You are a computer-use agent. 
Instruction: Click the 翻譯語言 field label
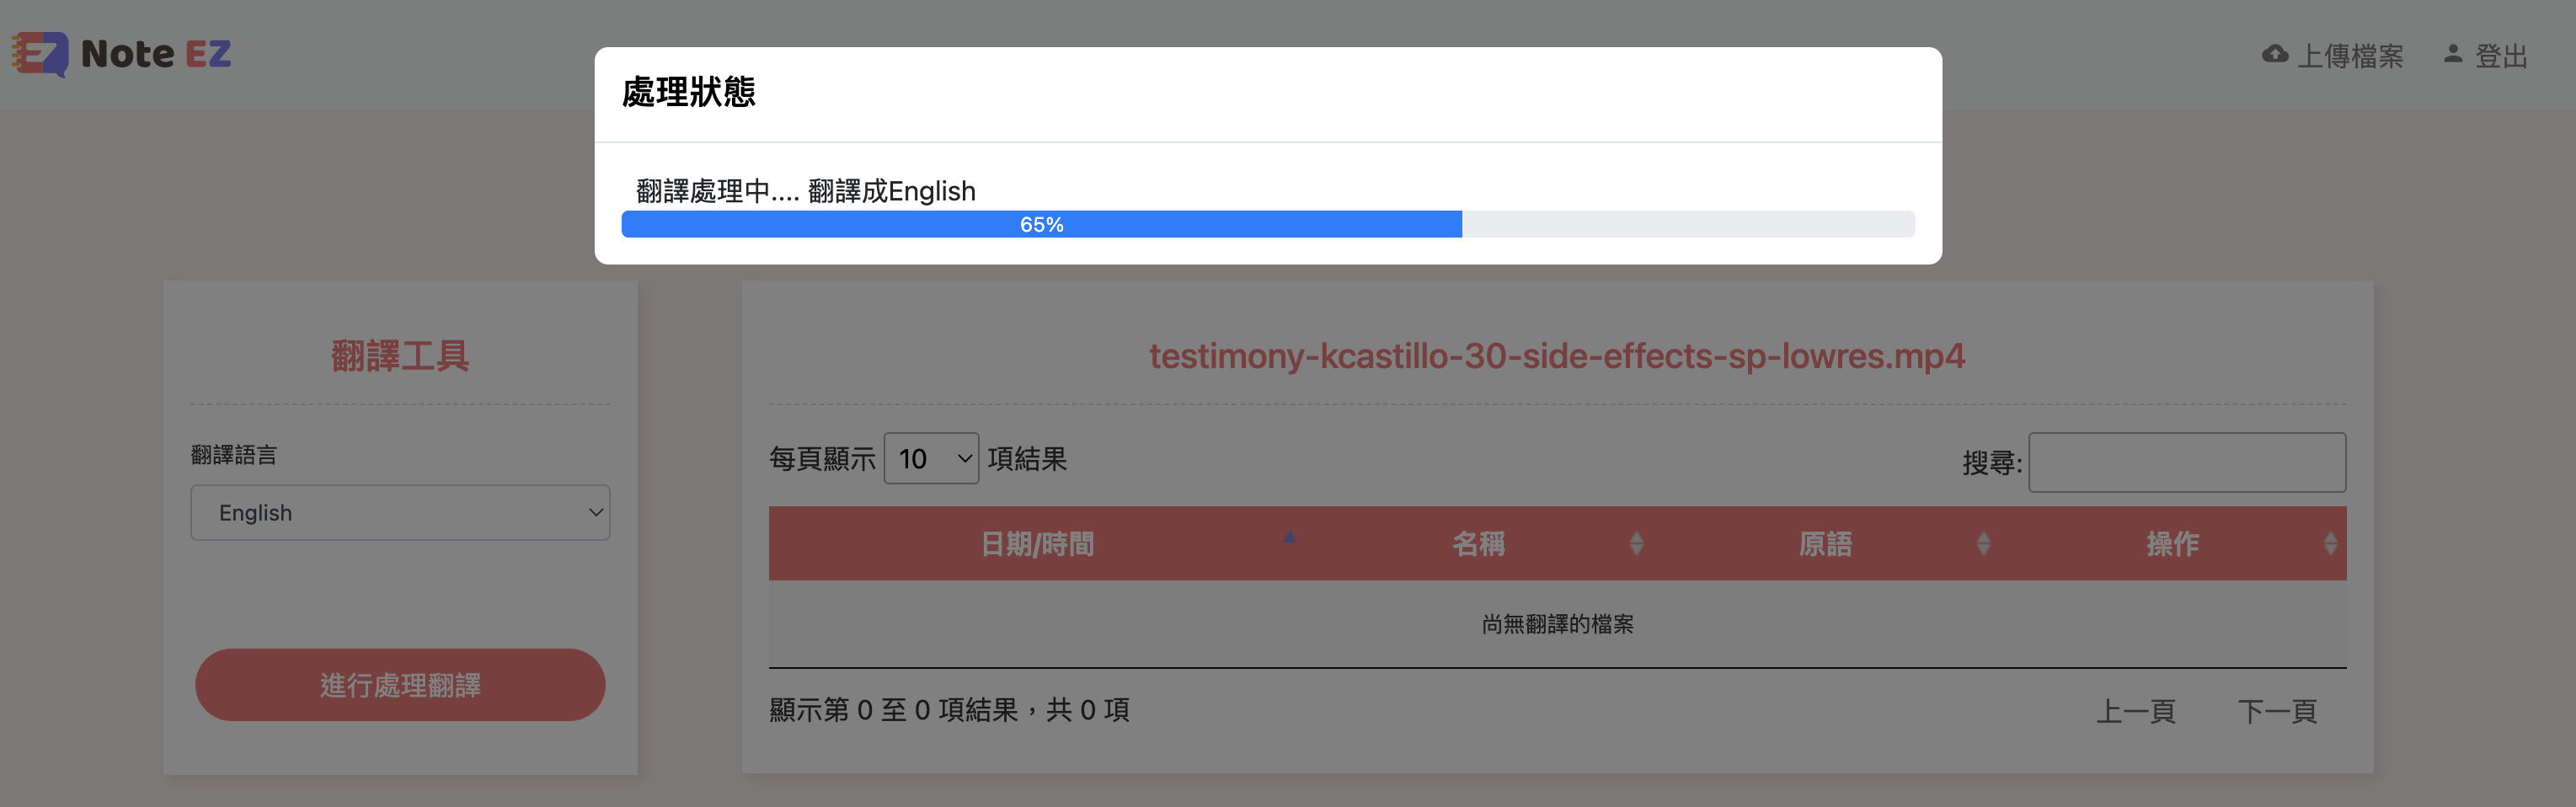[x=234, y=455]
